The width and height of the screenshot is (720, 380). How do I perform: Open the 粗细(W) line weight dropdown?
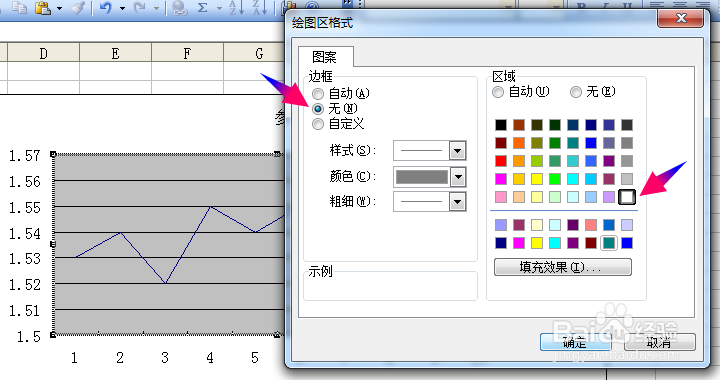(x=457, y=201)
